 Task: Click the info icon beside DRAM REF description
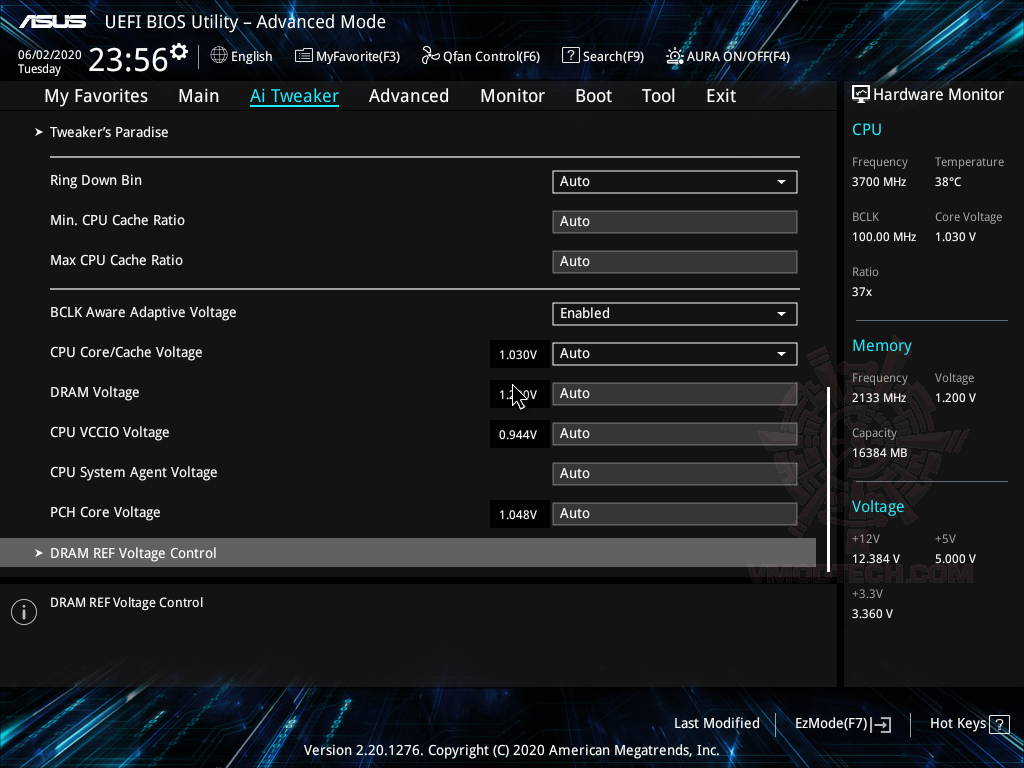[23, 611]
